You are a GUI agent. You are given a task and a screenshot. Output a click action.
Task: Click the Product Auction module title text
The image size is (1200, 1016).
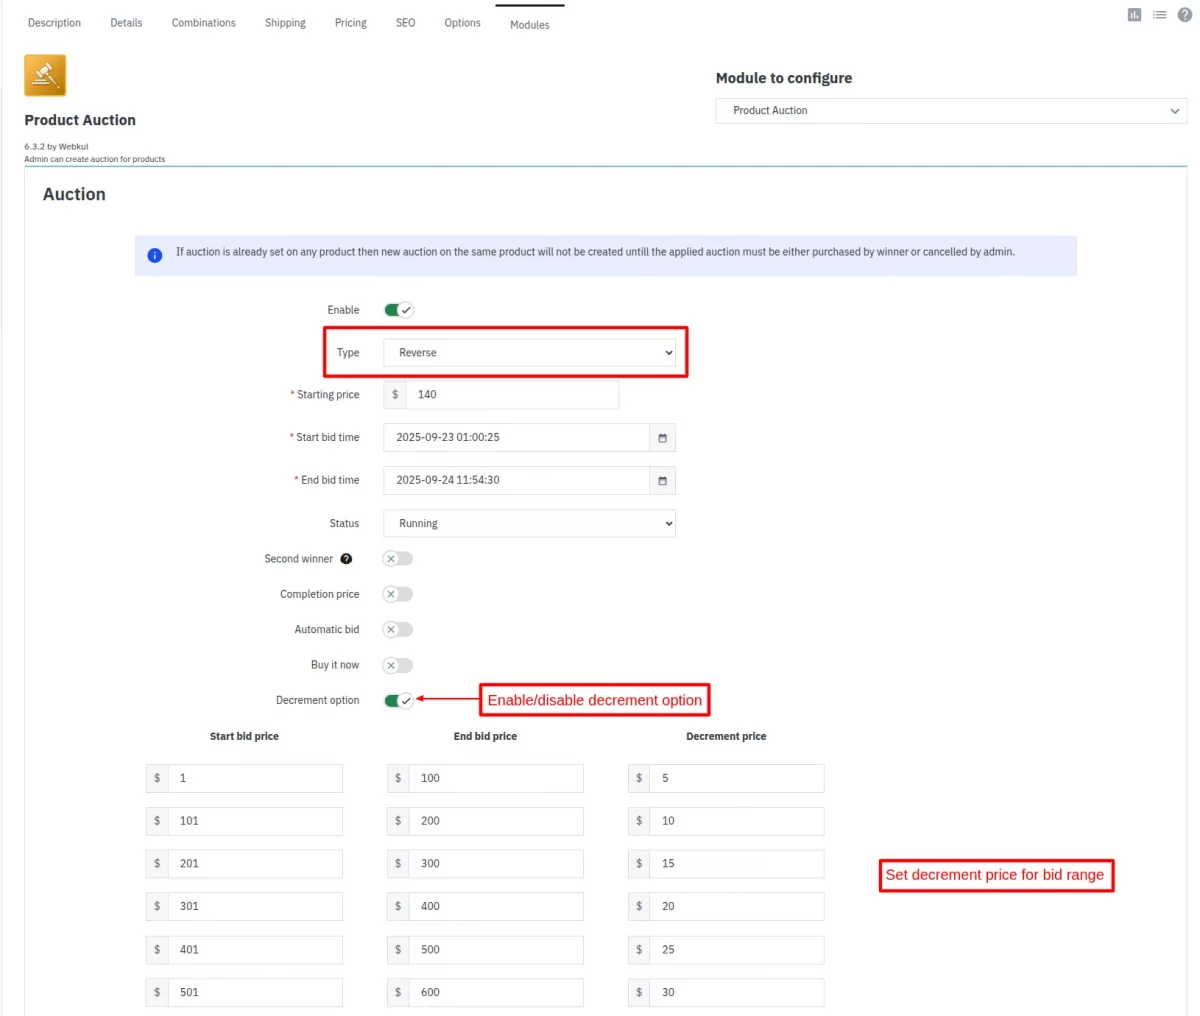pyautogui.click(x=80, y=120)
